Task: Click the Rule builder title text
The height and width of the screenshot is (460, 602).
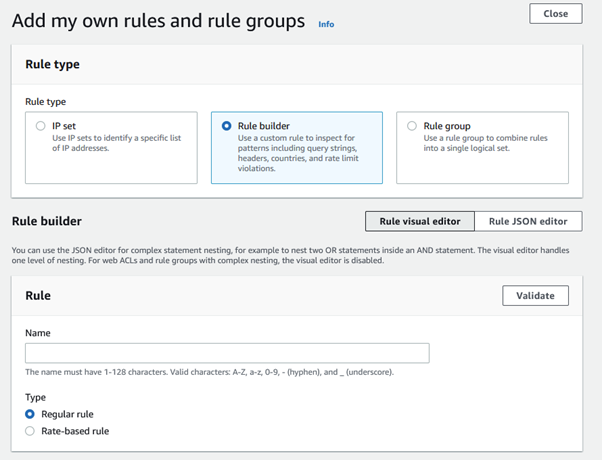Action: (x=263, y=126)
